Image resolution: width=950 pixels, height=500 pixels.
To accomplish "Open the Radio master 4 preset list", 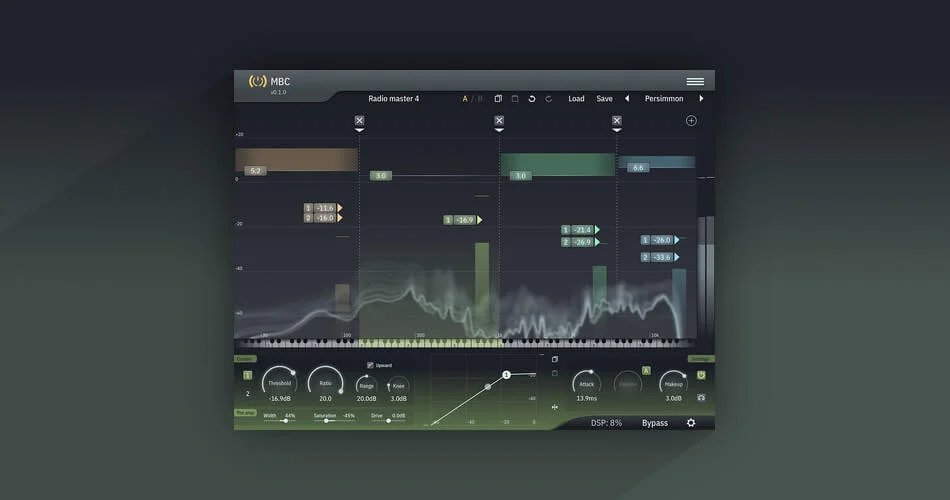I will click(x=393, y=99).
